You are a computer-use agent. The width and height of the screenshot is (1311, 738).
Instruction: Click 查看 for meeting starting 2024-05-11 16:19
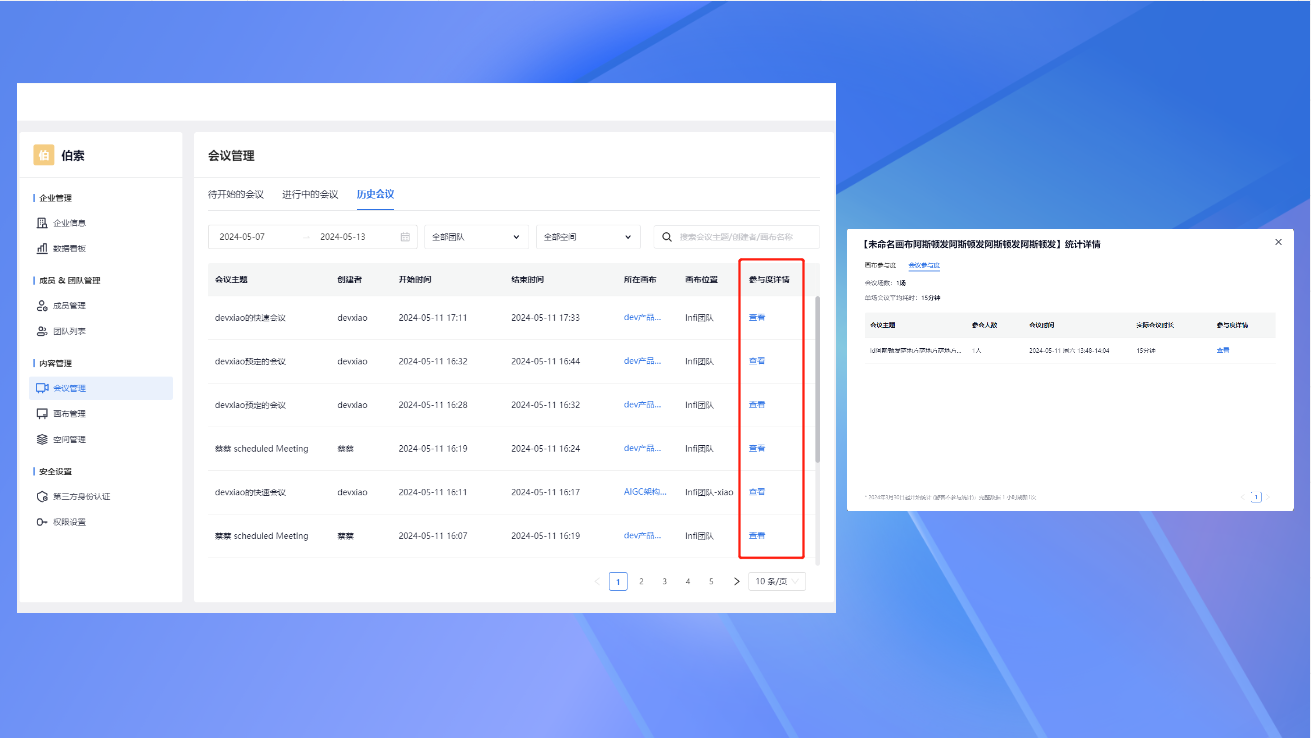pyautogui.click(x=757, y=448)
